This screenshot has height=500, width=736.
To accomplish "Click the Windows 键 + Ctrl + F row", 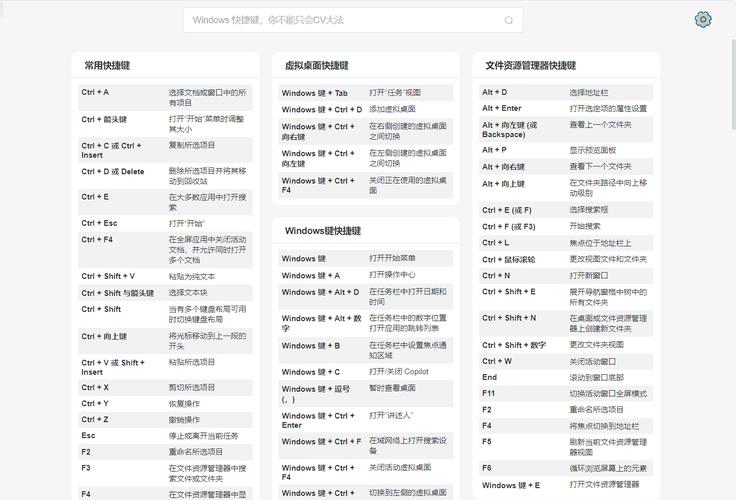I will [366, 446].
